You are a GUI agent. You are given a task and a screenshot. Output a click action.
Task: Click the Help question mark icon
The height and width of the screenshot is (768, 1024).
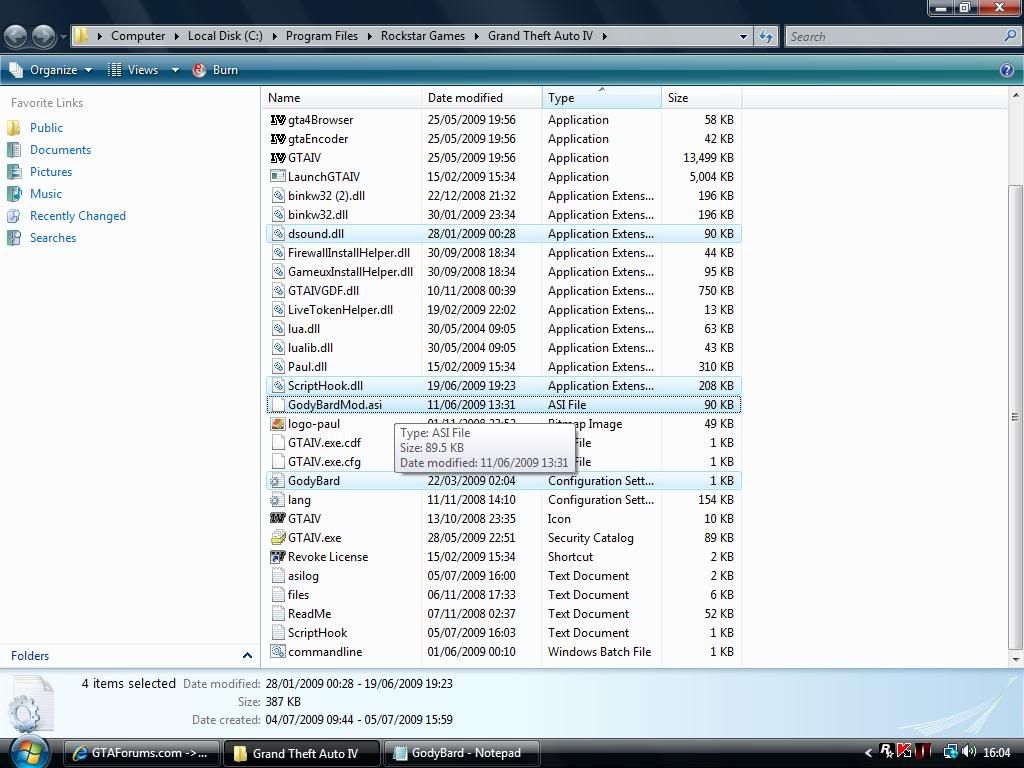[x=1007, y=70]
